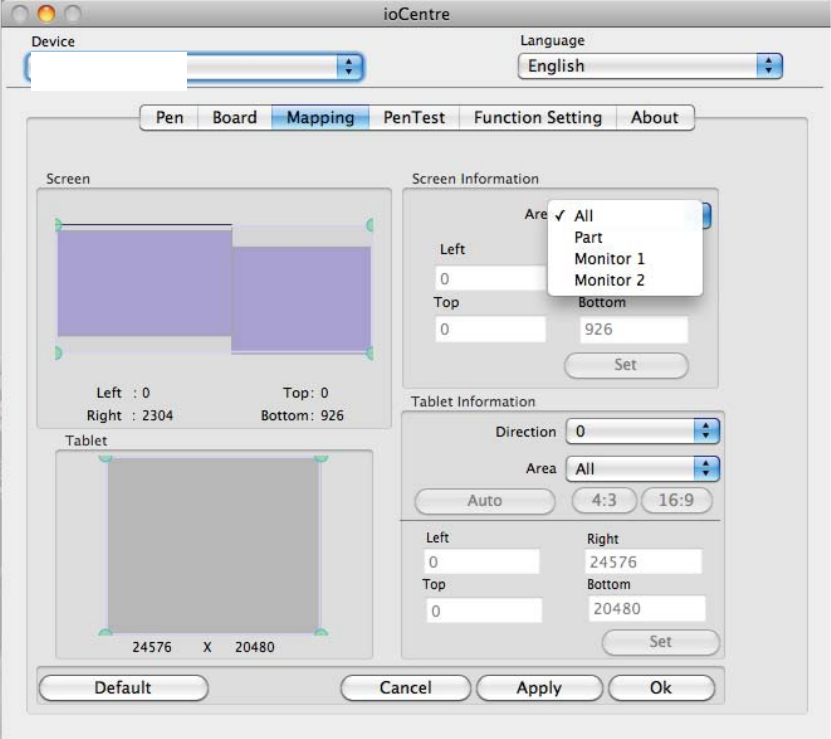The image size is (831, 739).
Task: Click the Tablet Bottom field showing 20480
Action: click(x=647, y=609)
